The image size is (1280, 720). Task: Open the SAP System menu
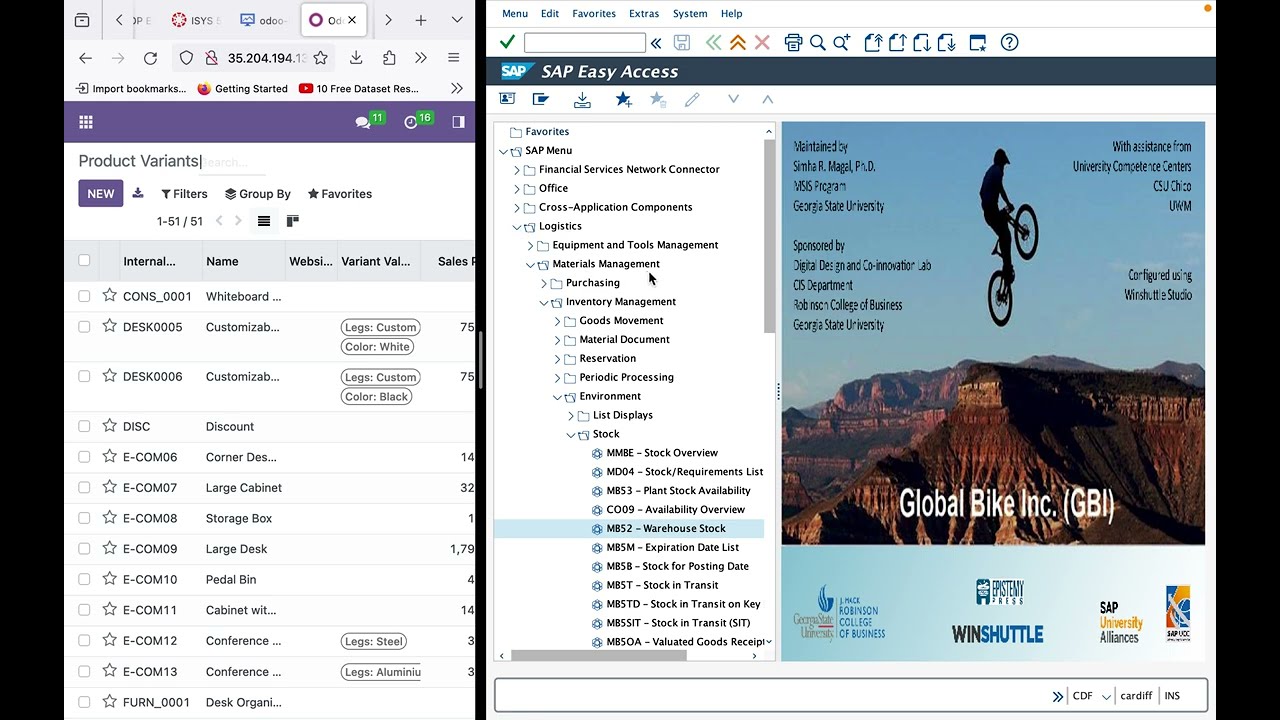tap(690, 13)
